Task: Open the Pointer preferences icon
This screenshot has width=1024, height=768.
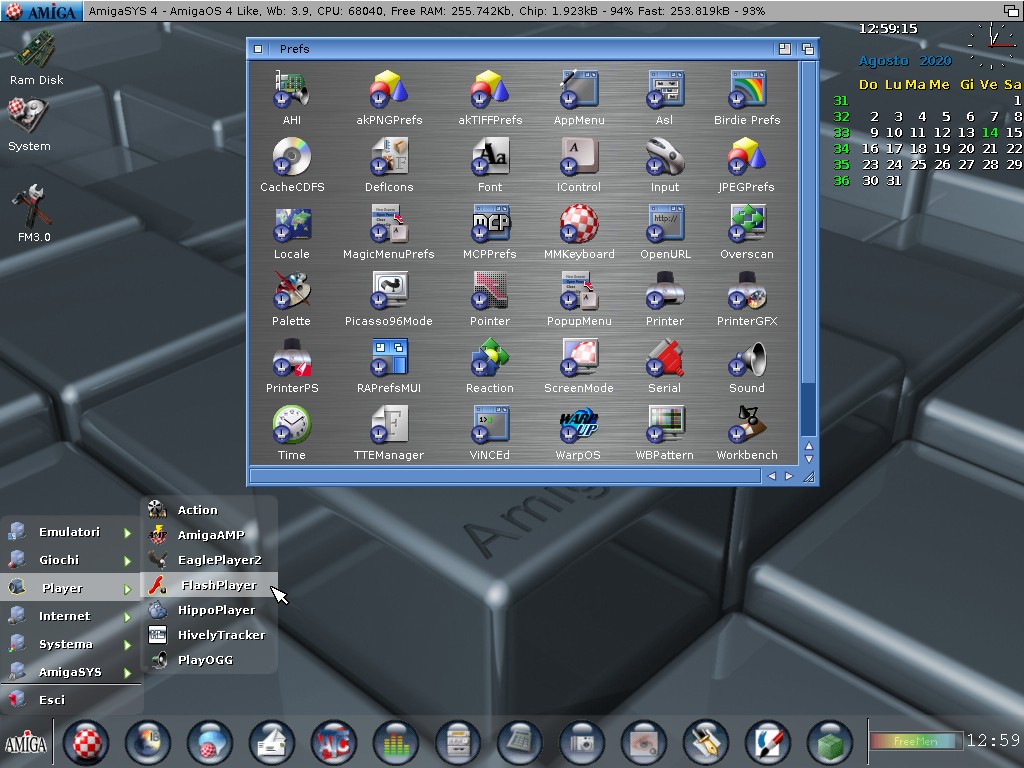Action: (489, 291)
